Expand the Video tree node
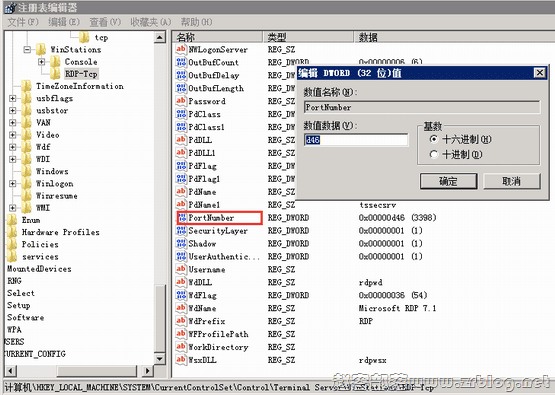 tap(13, 135)
